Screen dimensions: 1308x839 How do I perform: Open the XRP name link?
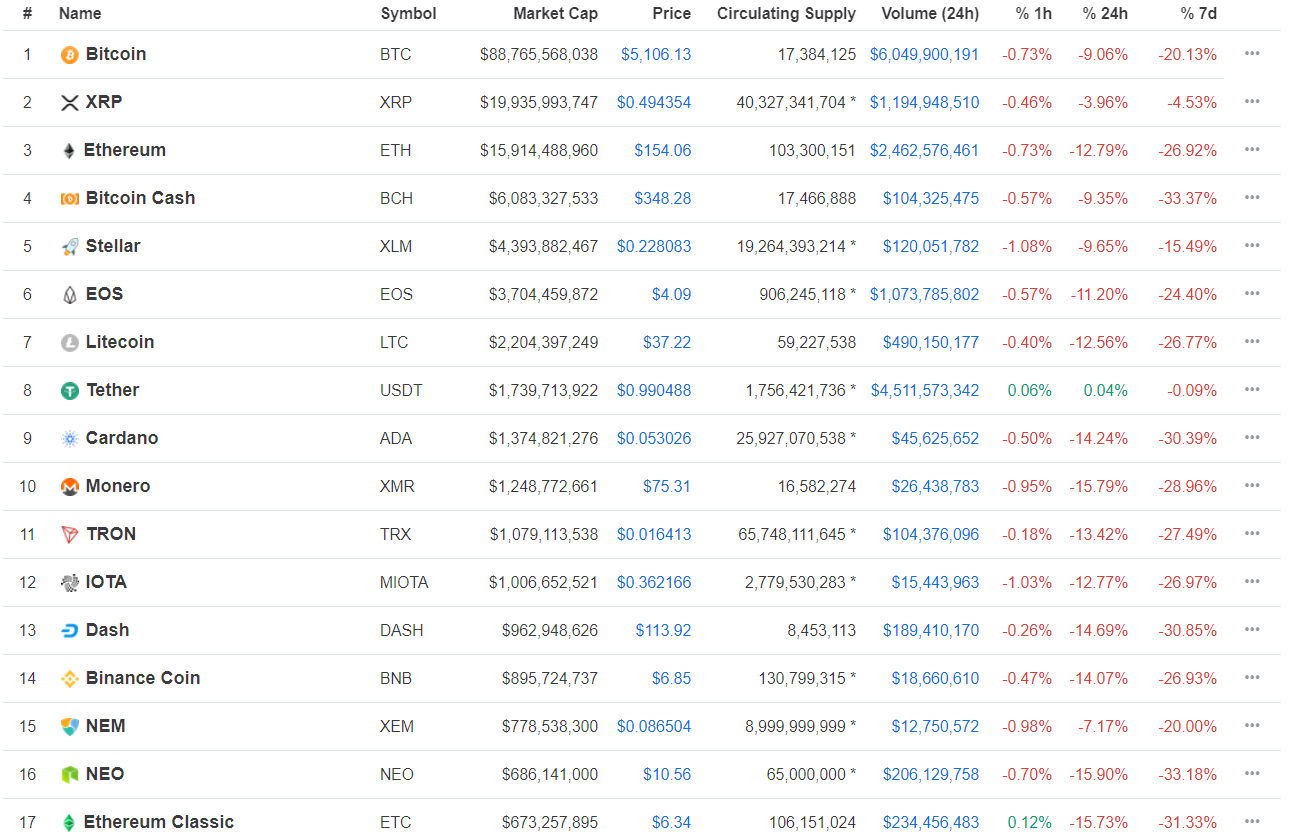[104, 102]
